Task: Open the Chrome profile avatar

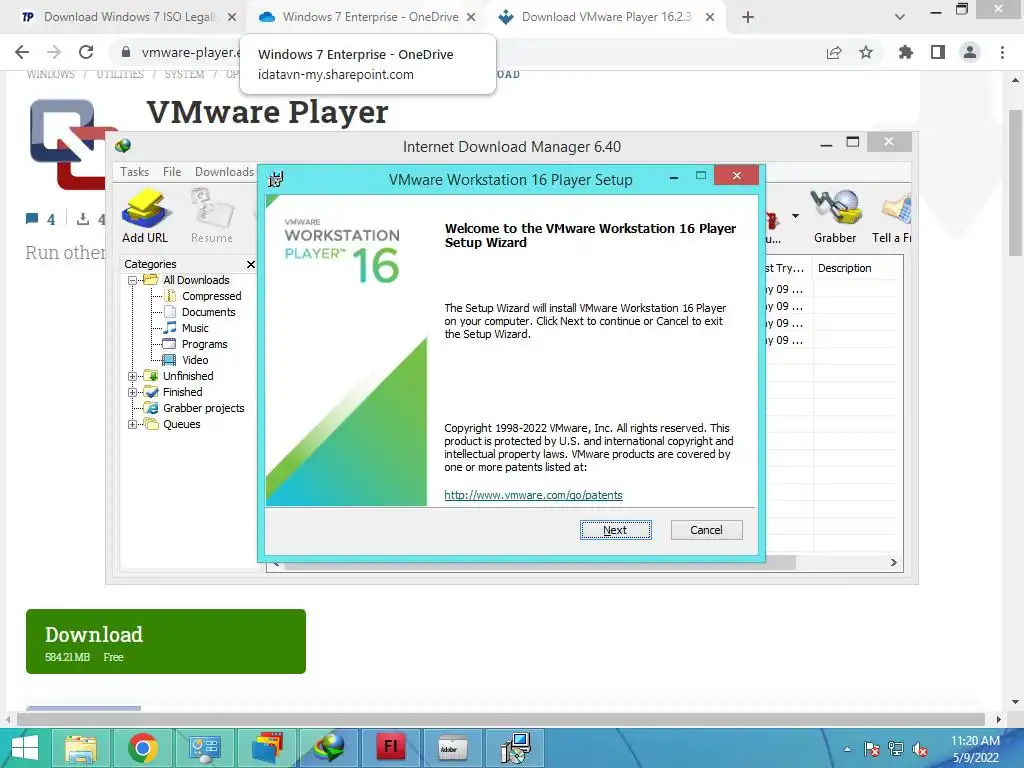Action: pyautogui.click(x=970, y=52)
